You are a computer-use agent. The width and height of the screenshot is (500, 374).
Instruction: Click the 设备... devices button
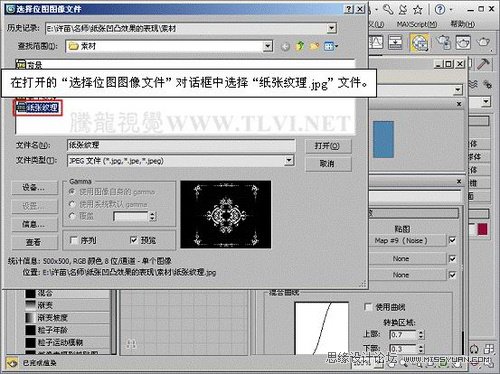(34, 188)
